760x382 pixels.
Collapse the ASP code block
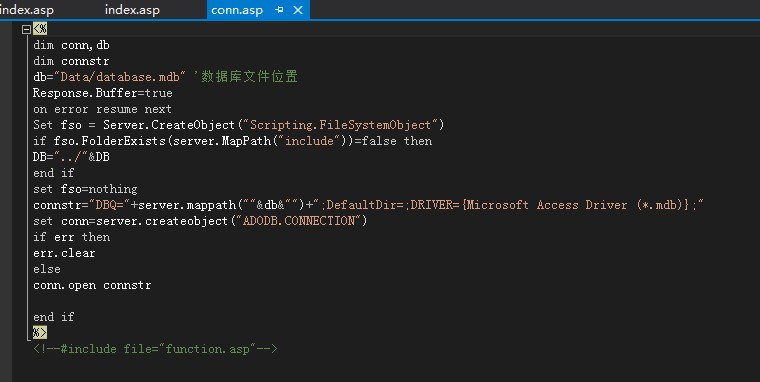[27, 29]
